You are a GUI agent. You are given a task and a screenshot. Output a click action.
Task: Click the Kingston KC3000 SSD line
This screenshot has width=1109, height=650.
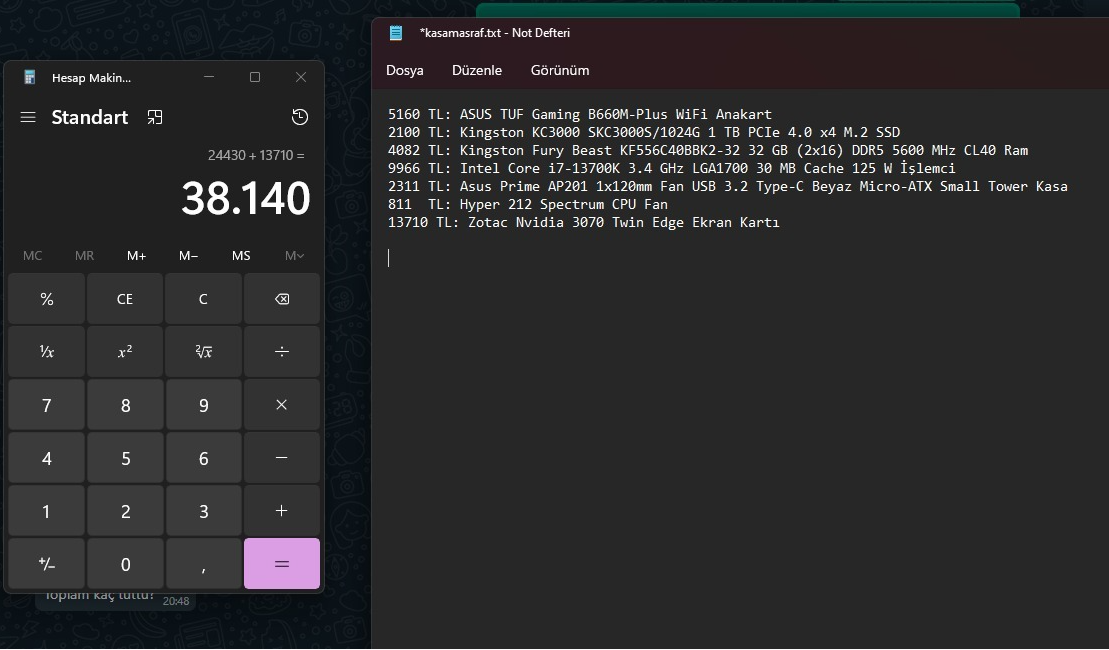pyautogui.click(x=644, y=132)
